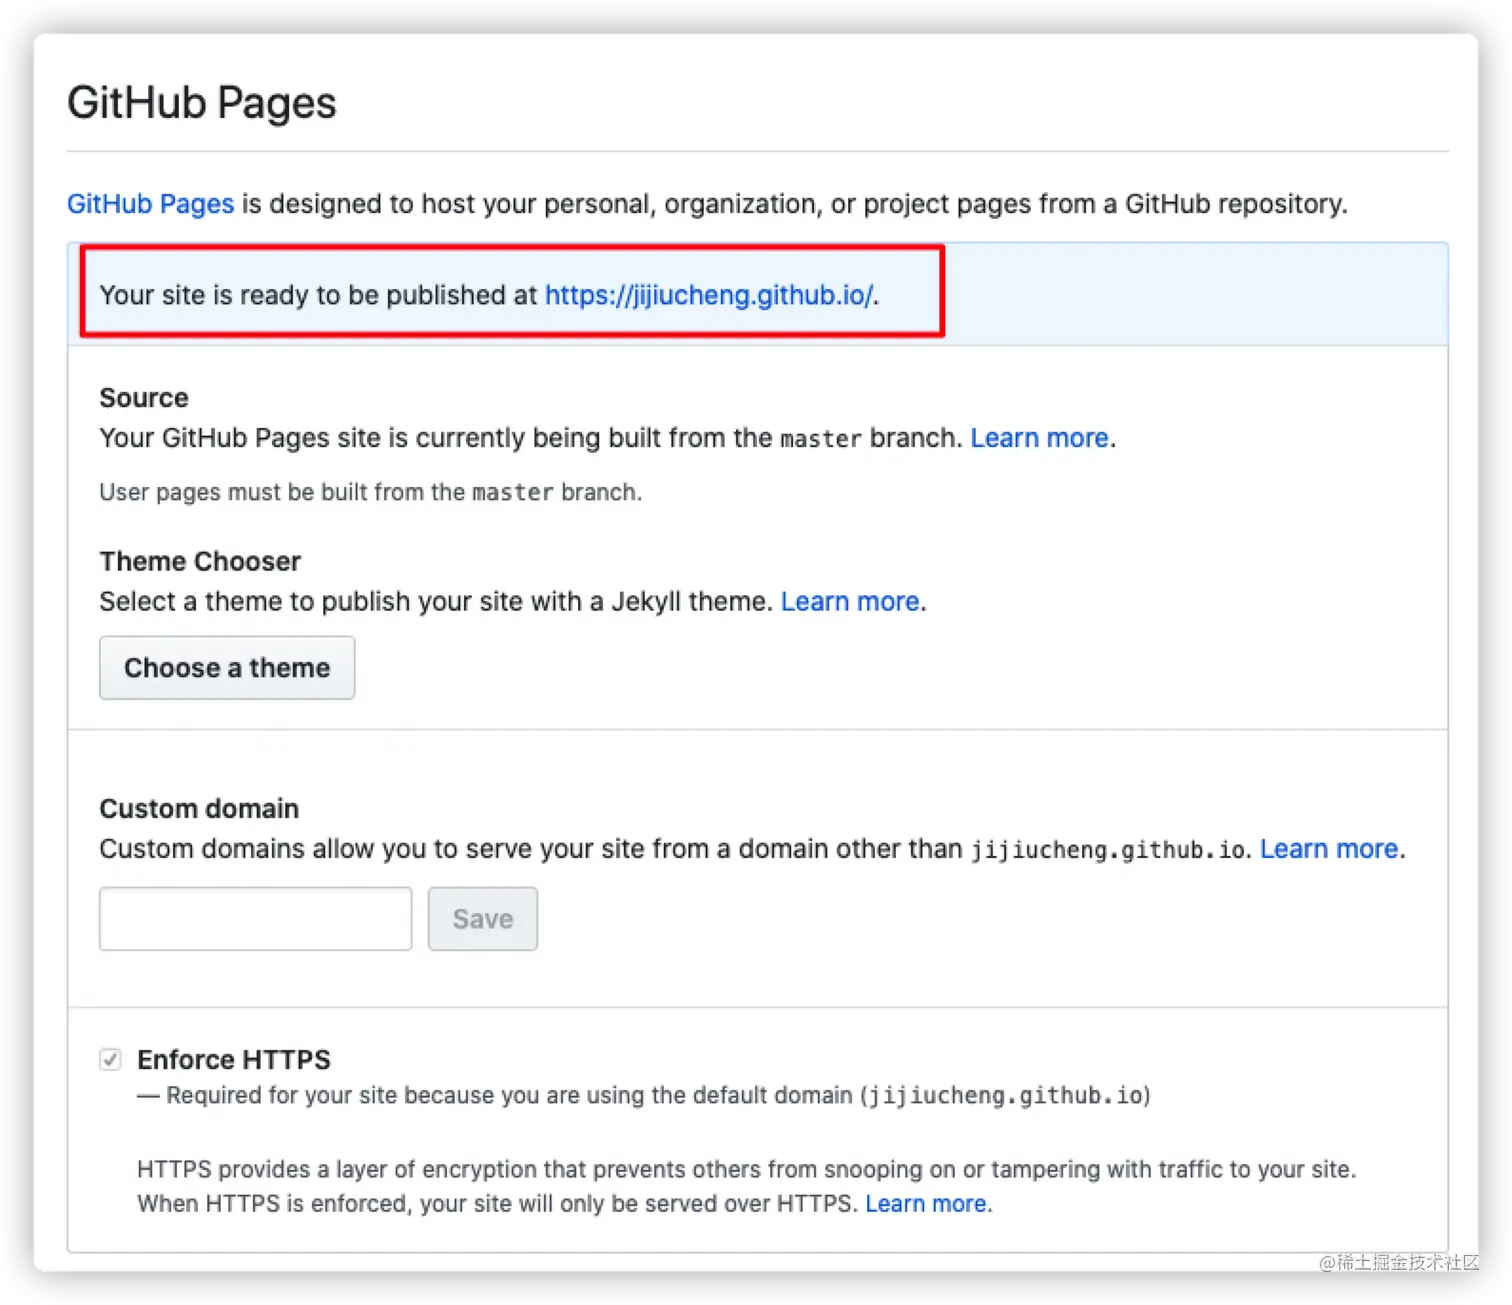1512x1305 pixels.
Task: Click the Enforce HTTPS label text
Action: 234,1059
